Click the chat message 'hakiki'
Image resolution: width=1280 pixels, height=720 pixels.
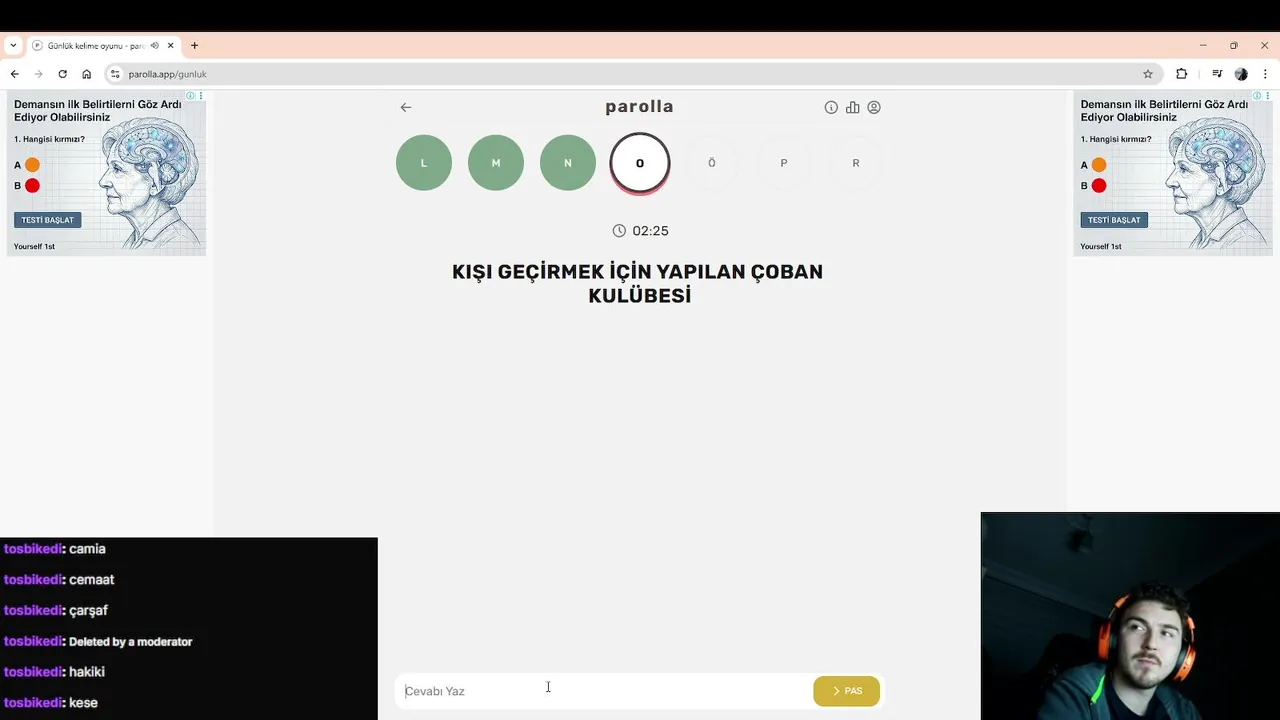(87, 672)
